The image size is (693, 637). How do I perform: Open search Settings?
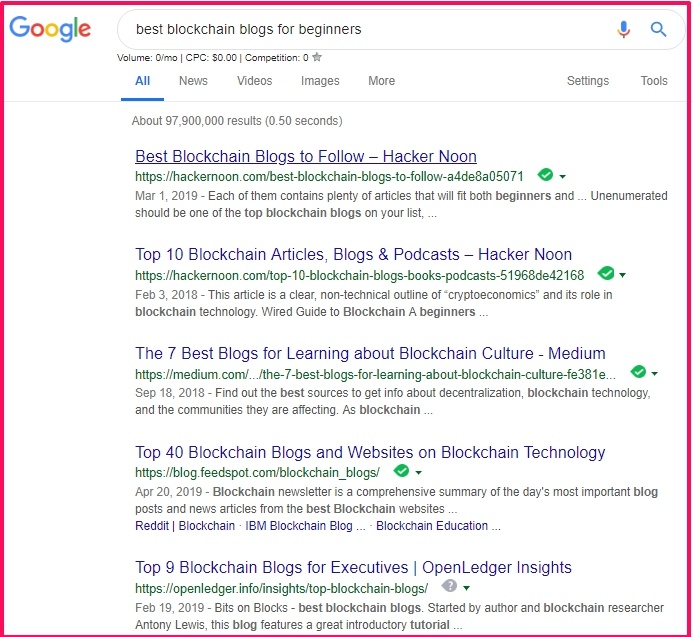point(588,81)
